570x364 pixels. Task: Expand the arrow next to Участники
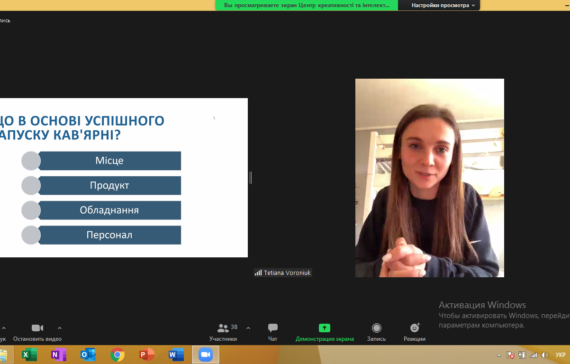coord(248,328)
